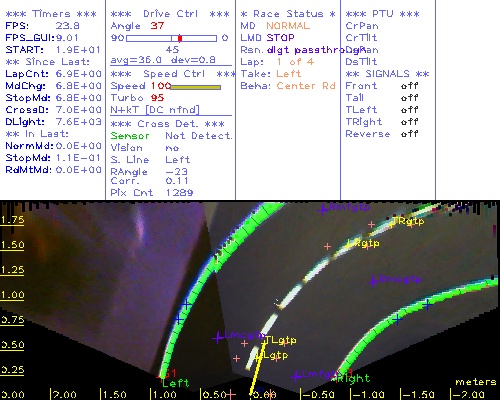Click the NORMAL mode value
500x400 pixels.
click(288, 26)
